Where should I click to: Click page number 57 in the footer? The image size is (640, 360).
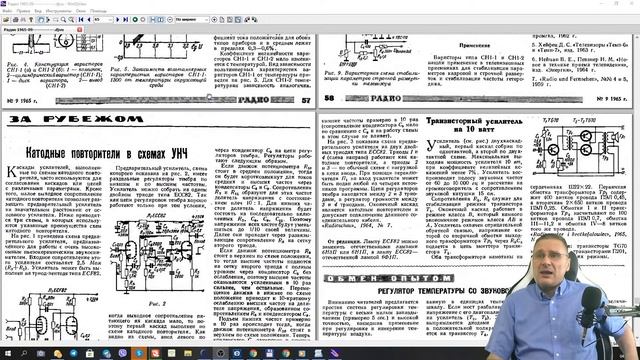pyautogui.click(x=306, y=100)
